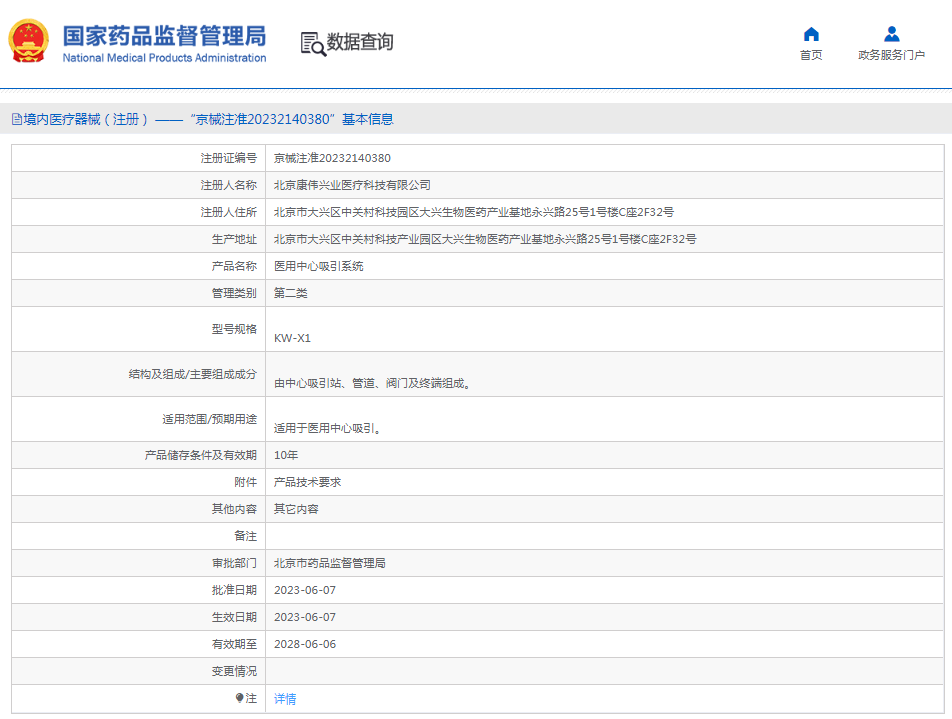Screen dimensions: 952x719
Task: Click the 注册人名称 label
Action: coord(229,185)
